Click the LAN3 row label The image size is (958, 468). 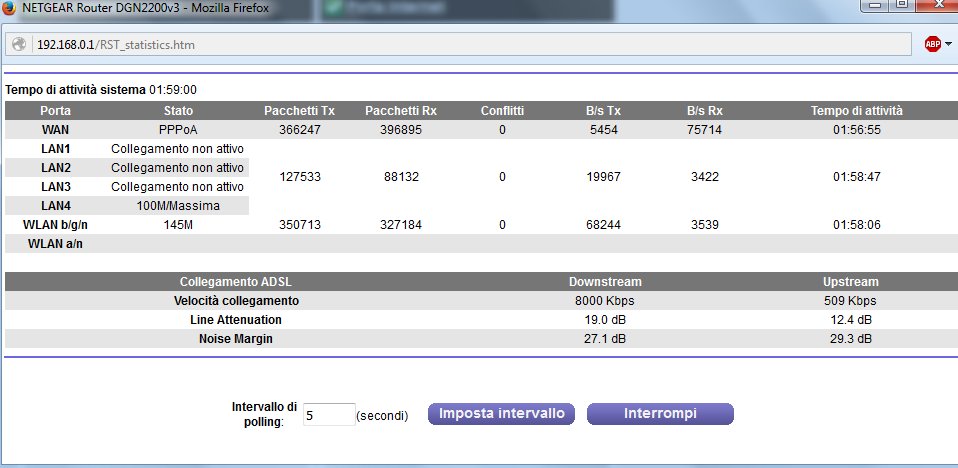click(x=56, y=187)
